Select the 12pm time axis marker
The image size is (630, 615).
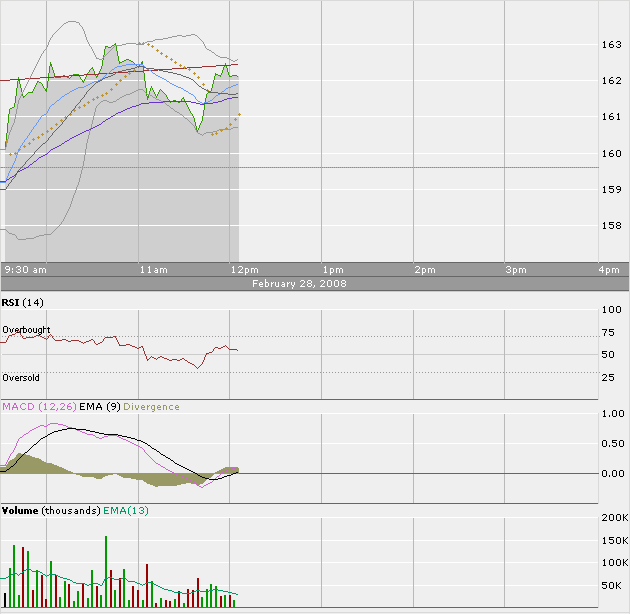coord(243,270)
